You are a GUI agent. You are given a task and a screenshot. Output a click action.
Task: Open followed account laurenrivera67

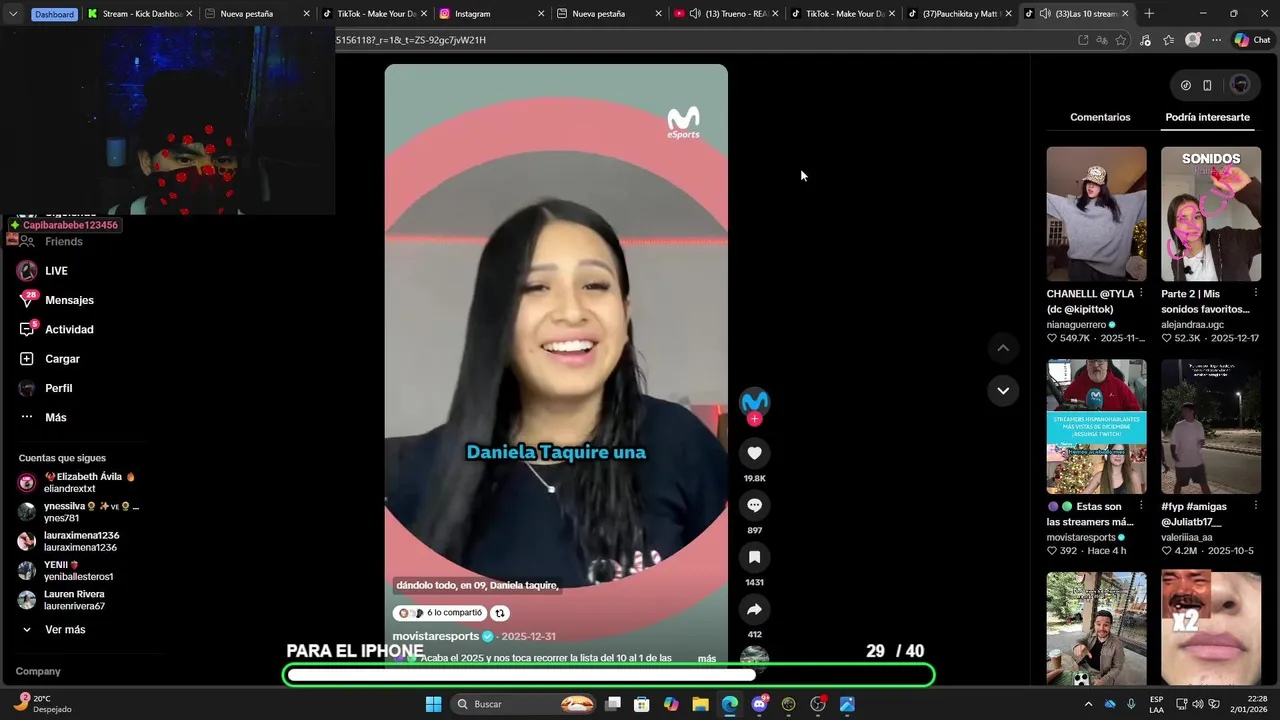pyautogui.click(x=61, y=600)
